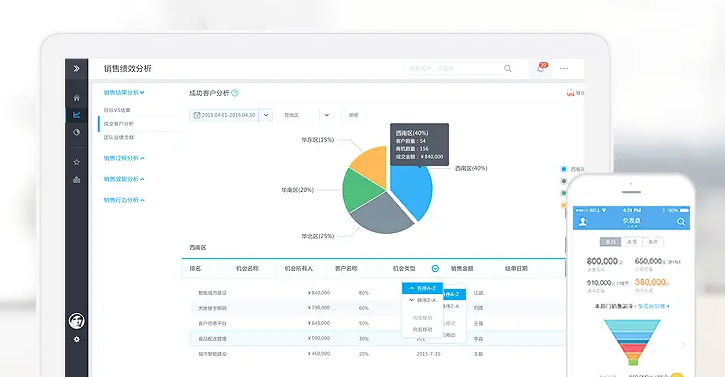Tap the contacts icon in the phone header

[x=583, y=222]
